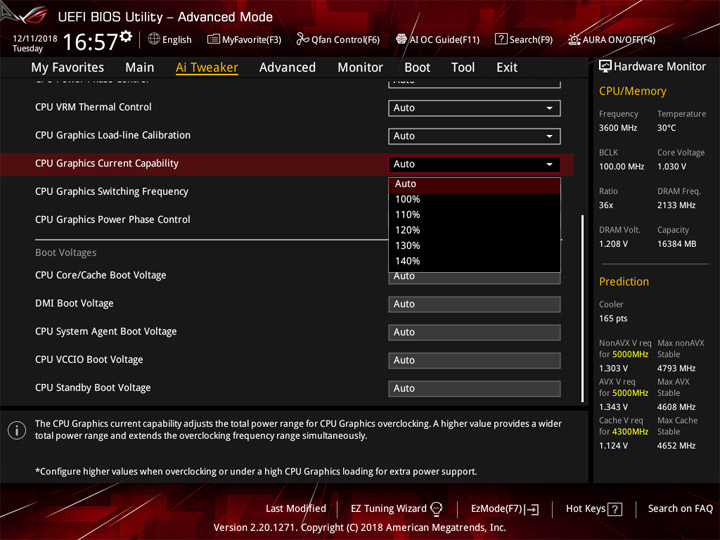Click CPU Standby Boot Voltage field
Image resolution: width=720 pixels, height=540 pixels.
(474, 389)
